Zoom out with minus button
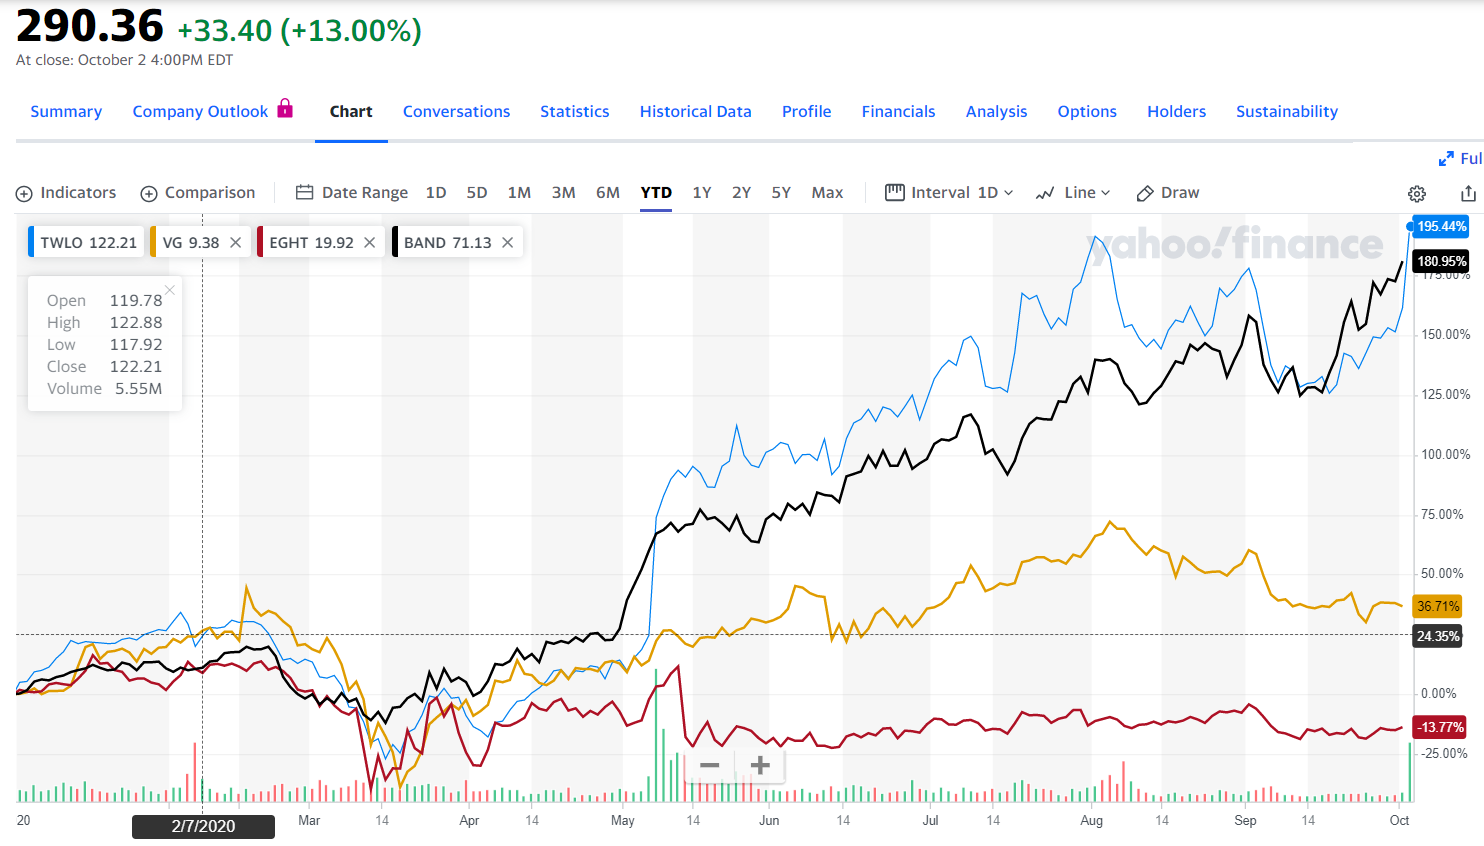This screenshot has height=846, width=1484. (x=710, y=766)
